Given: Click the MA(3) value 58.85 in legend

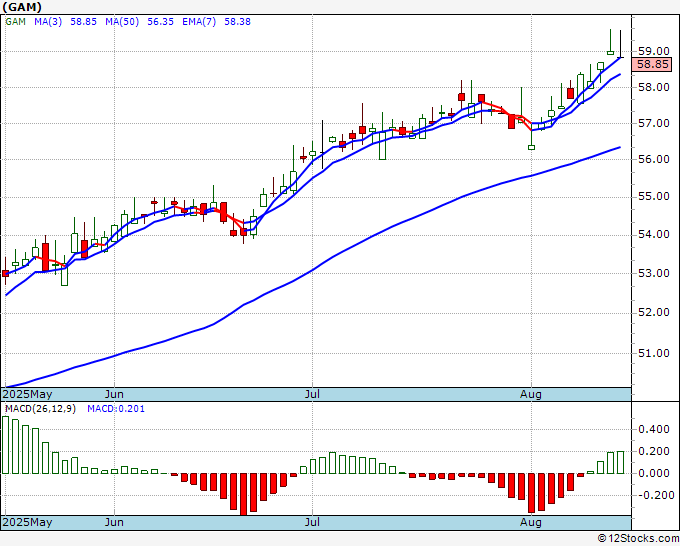Looking at the screenshot, I should [x=83, y=22].
